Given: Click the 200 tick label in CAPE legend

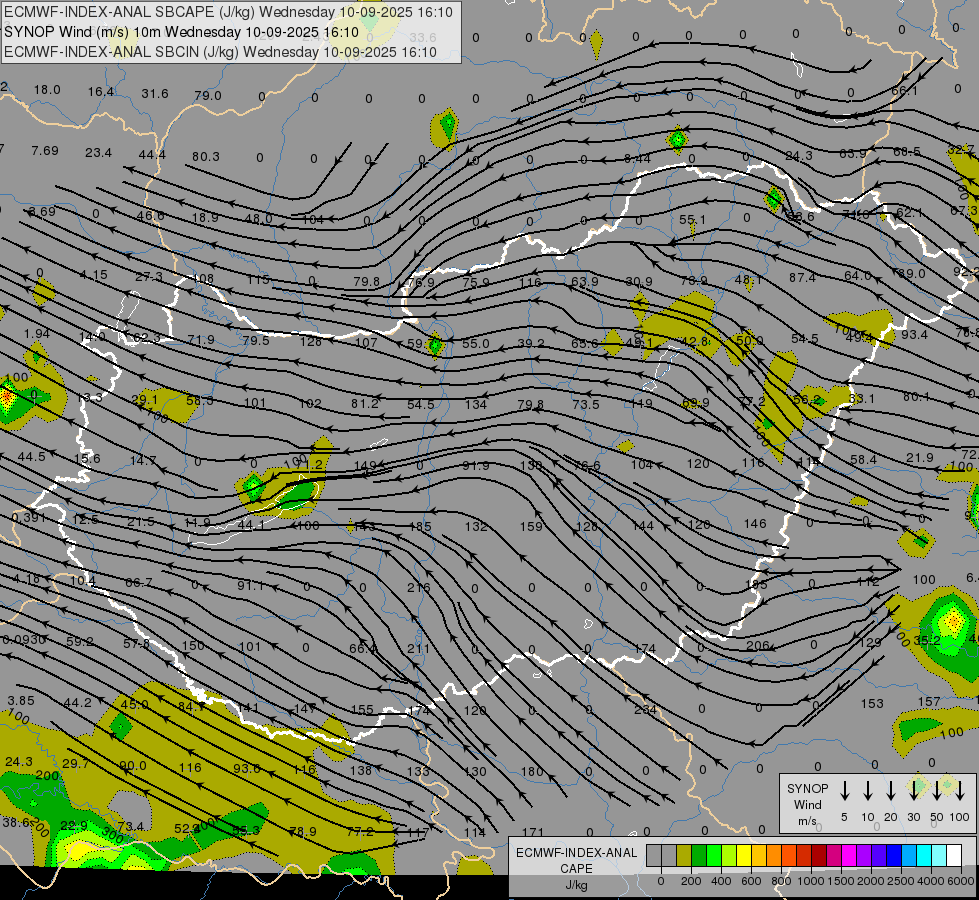Looking at the screenshot, I should point(691,881).
